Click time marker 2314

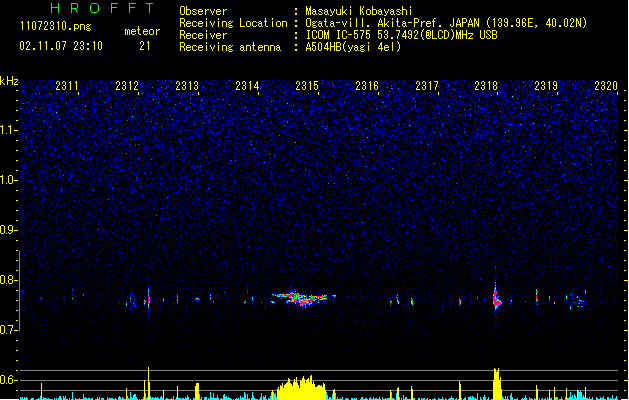tap(247, 85)
